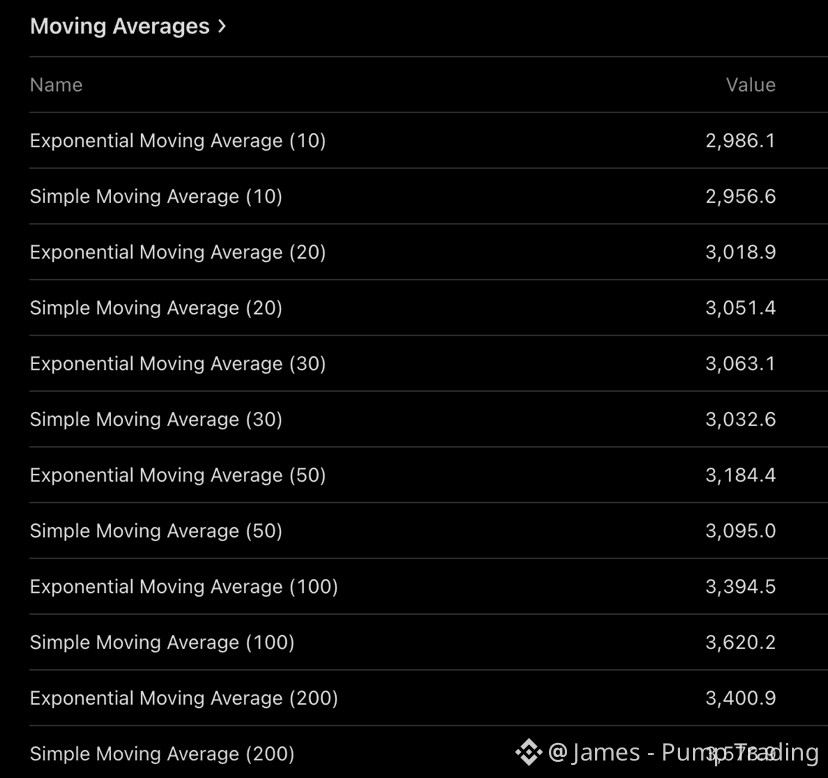Select the Simple Moving Average (30) row
828x778 pixels.
point(156,420)
